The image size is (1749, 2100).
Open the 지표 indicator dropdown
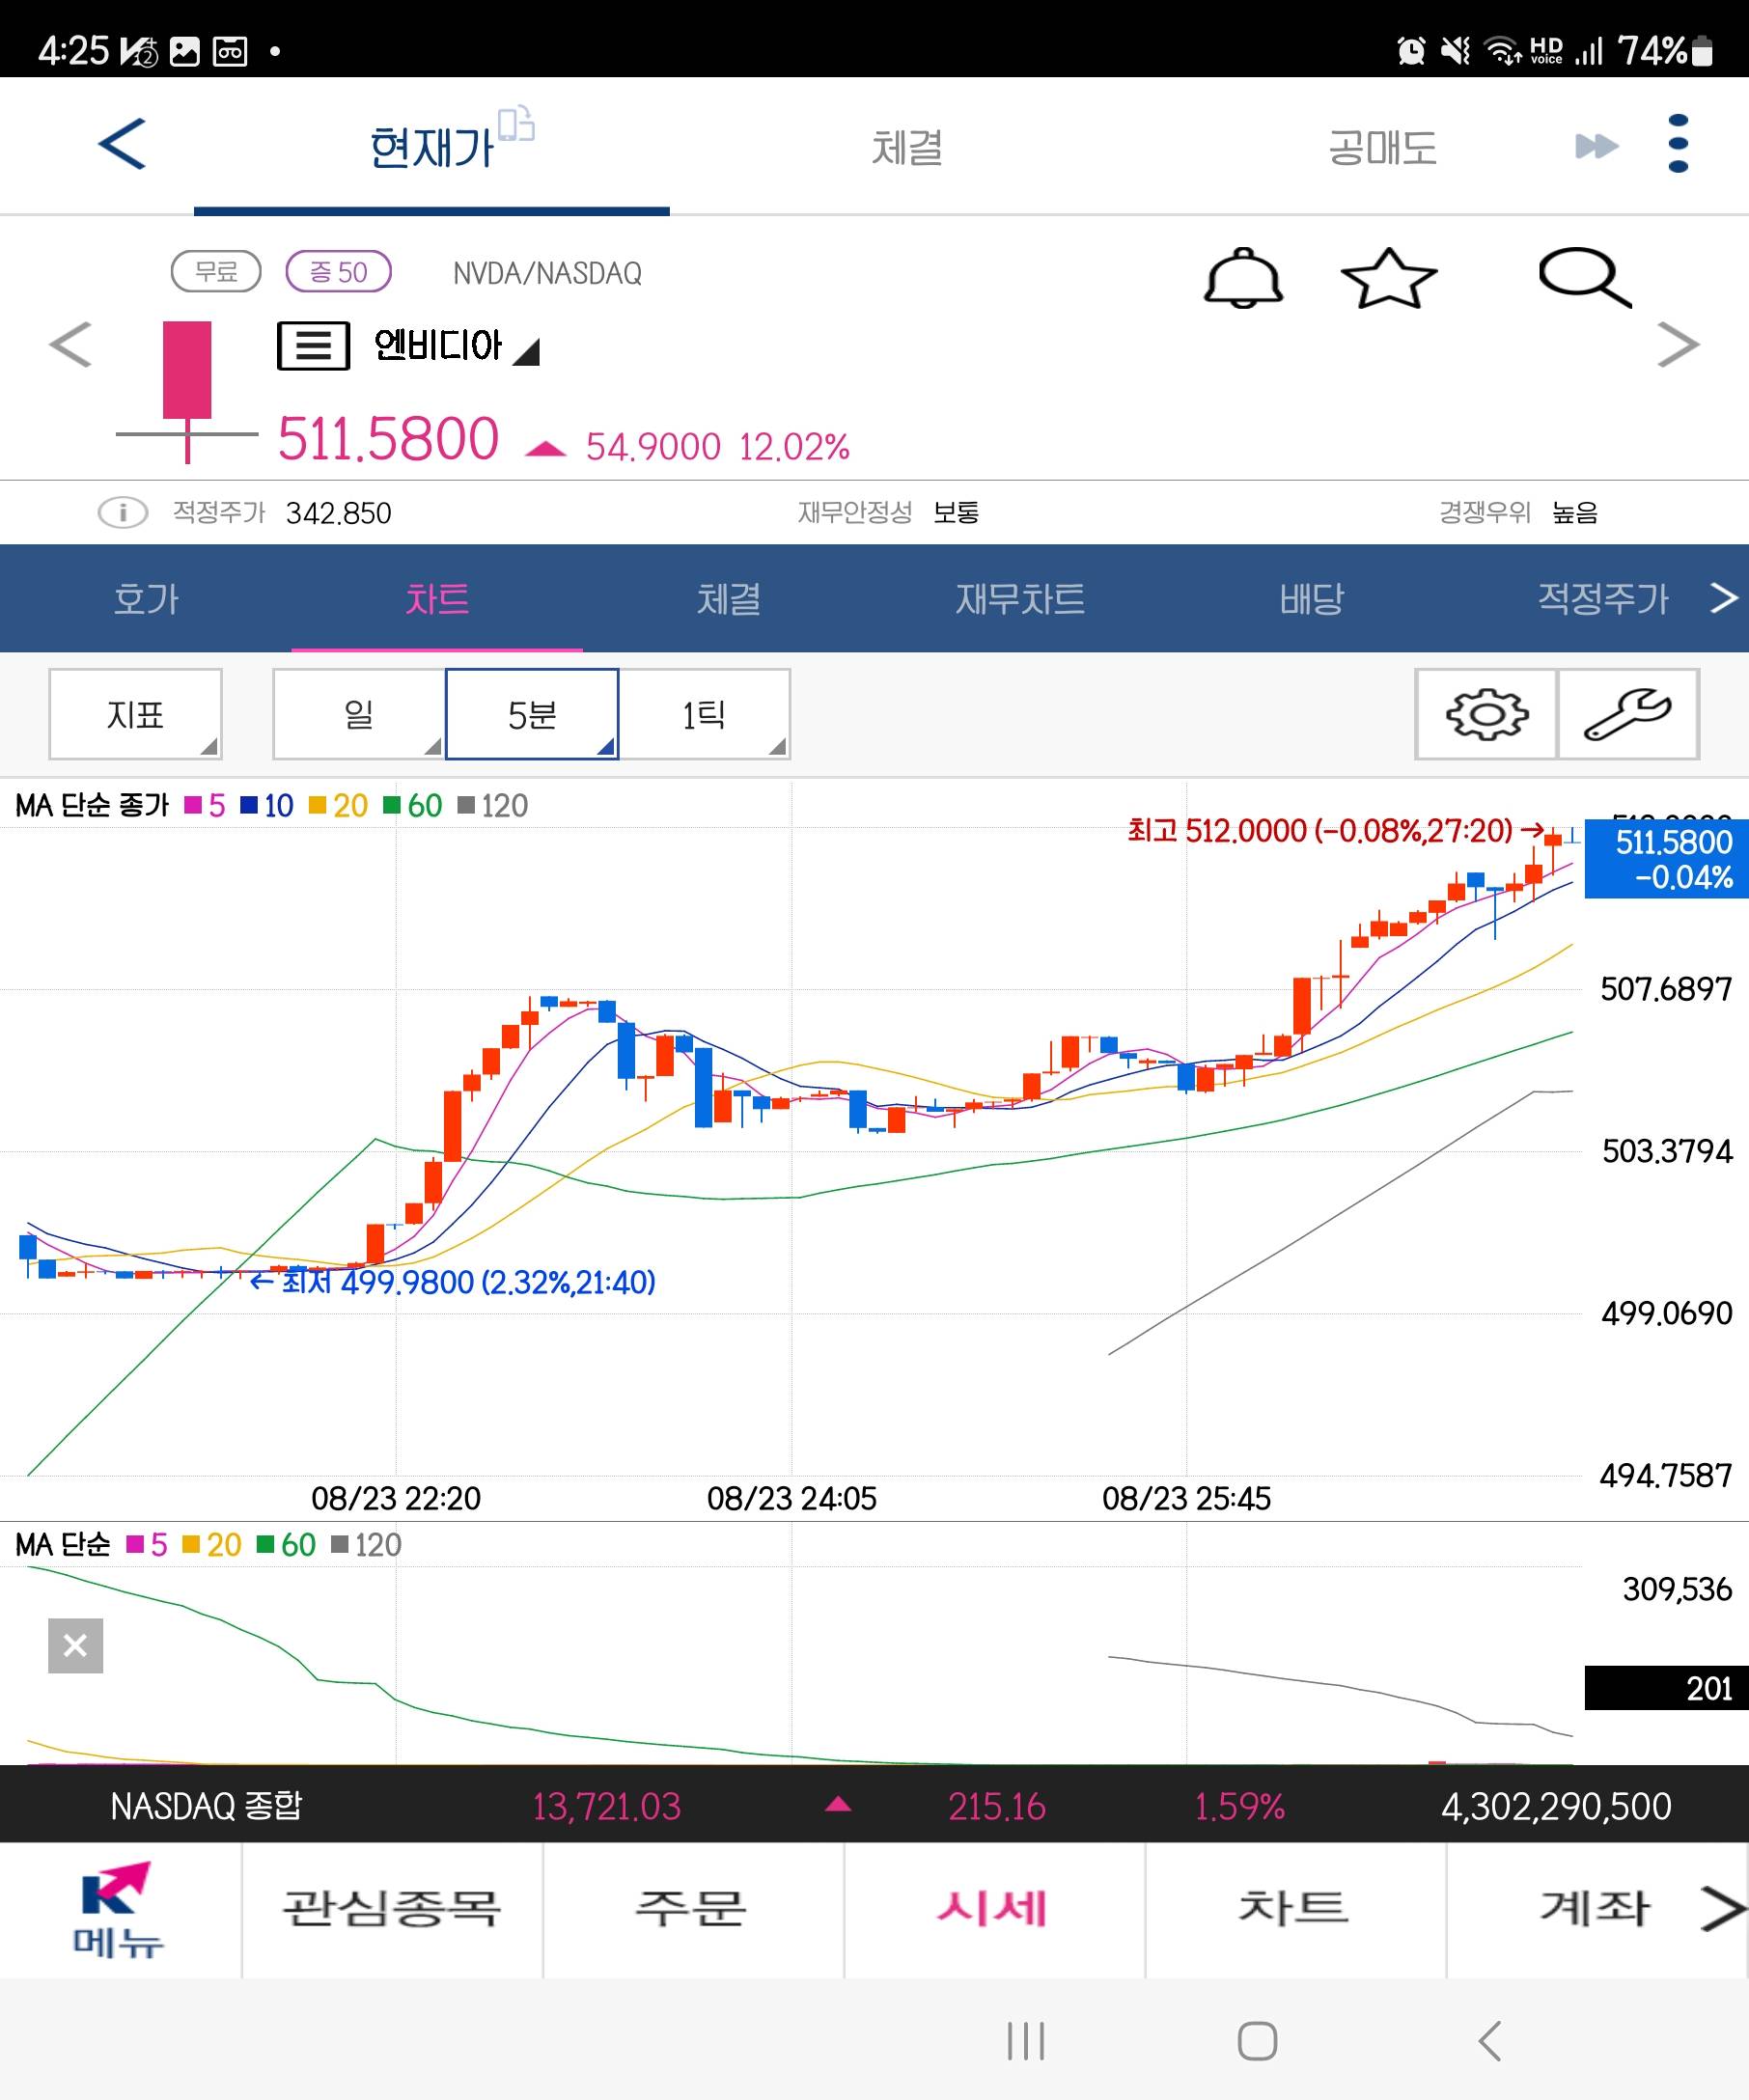point(135,714)
